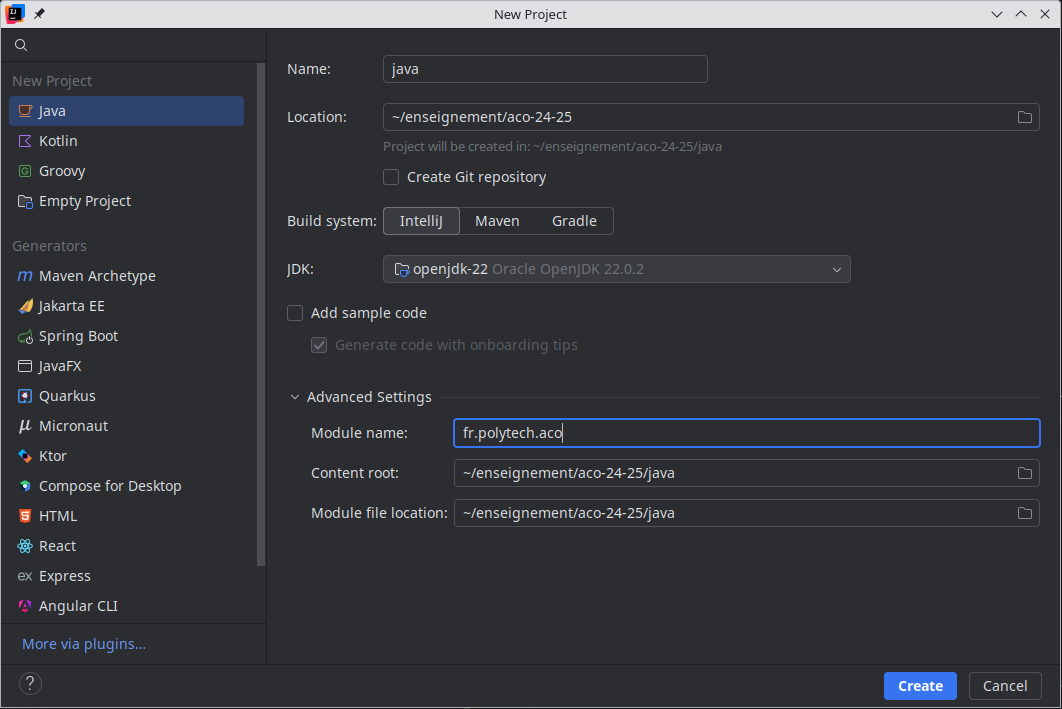The image size is (1062, 709).
Task: Browse folder for project Location
Action: pos(1024,117)
